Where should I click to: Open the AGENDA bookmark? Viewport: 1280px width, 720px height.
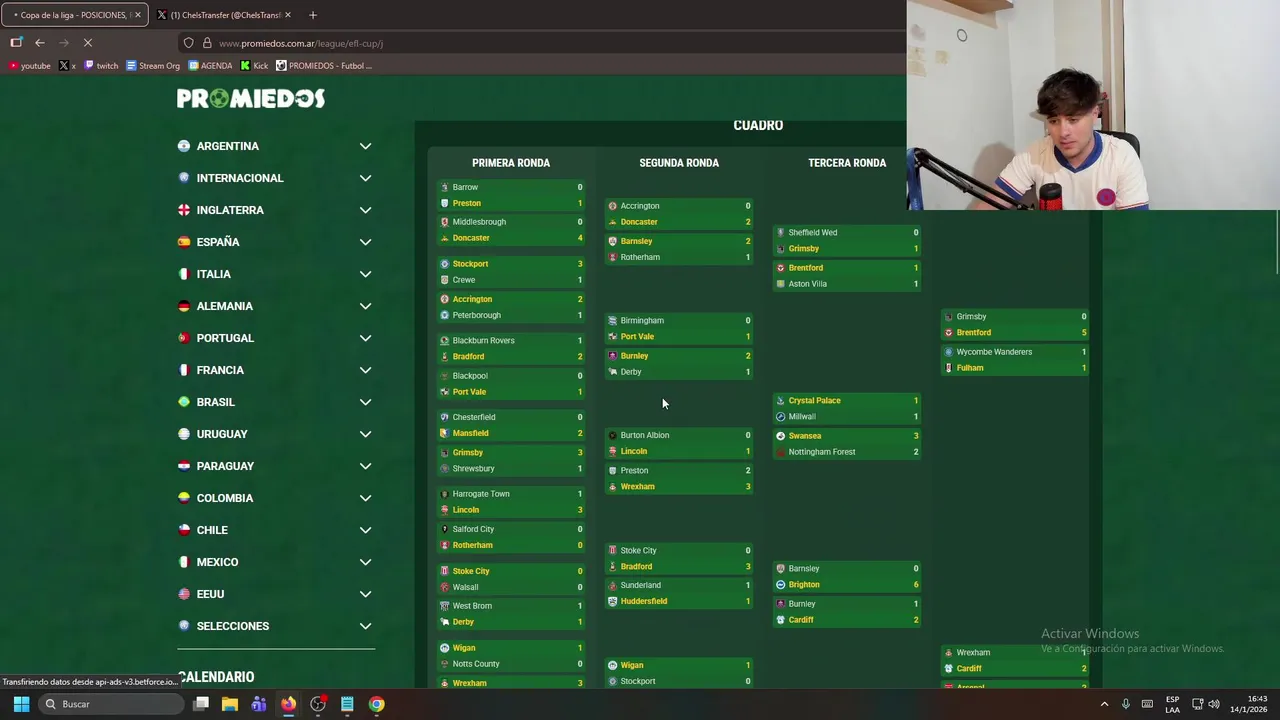click(210, 66)
